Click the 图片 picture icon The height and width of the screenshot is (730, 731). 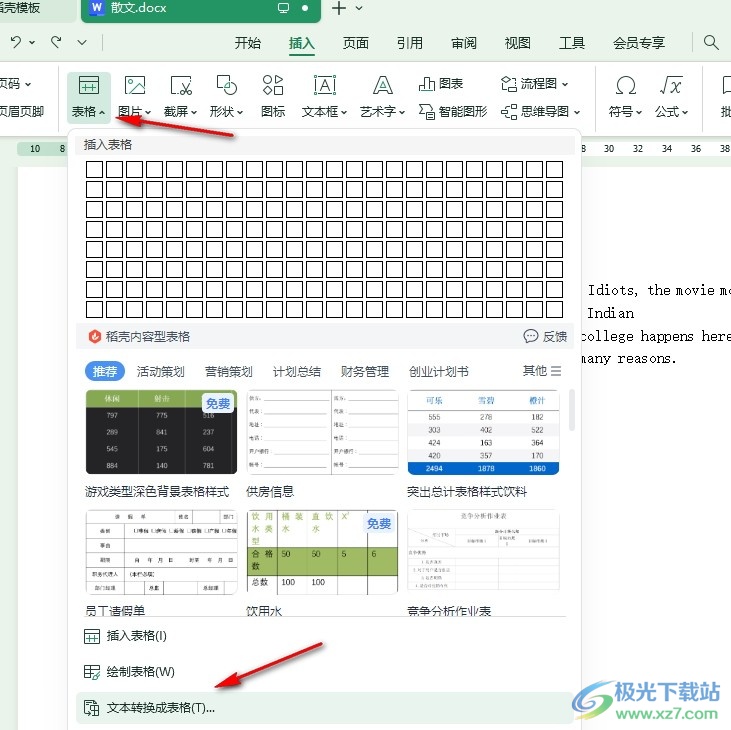point(135,86)
